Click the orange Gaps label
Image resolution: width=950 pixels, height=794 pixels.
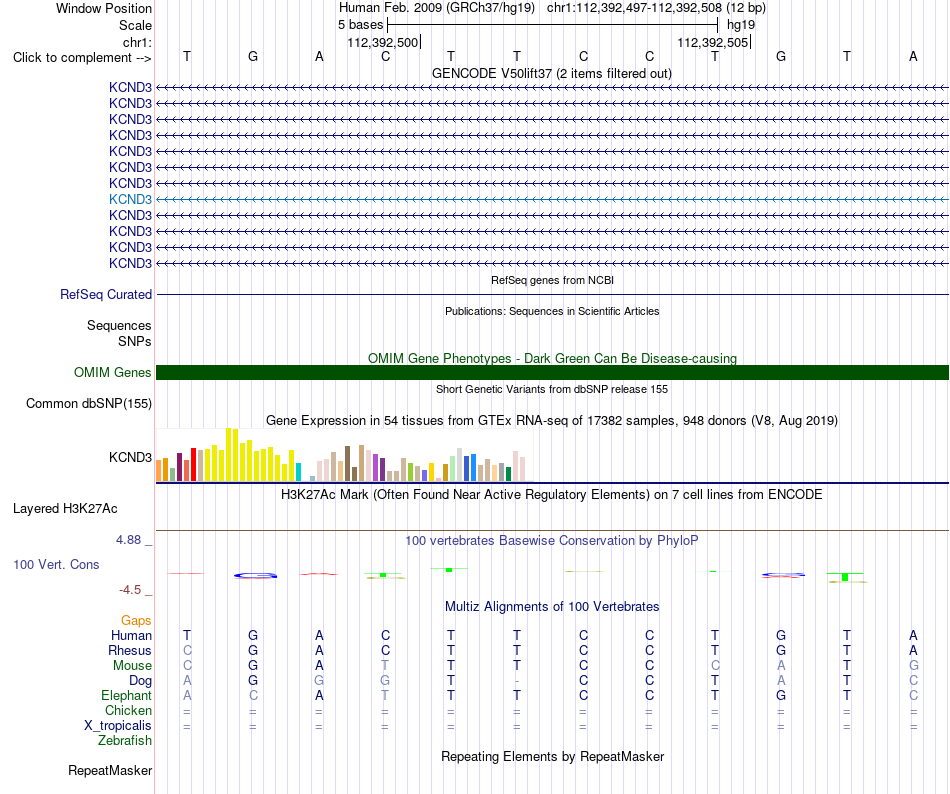click(136, 620)
